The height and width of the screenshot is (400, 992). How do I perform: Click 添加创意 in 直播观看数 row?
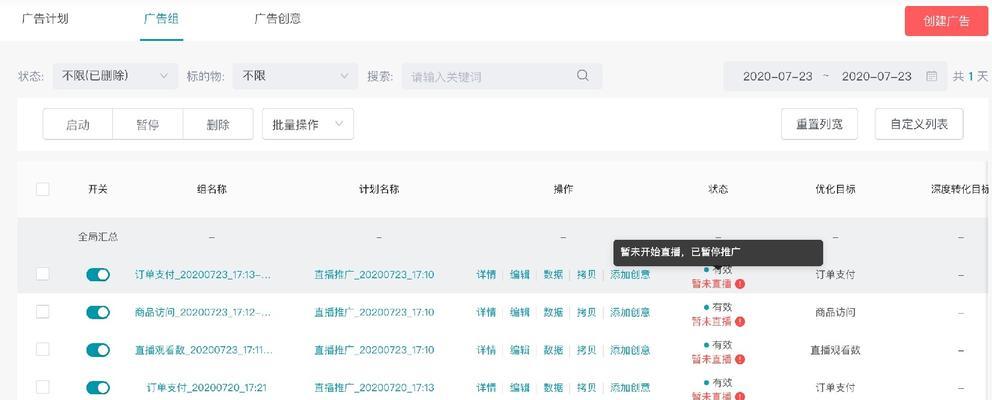(630, 350)
